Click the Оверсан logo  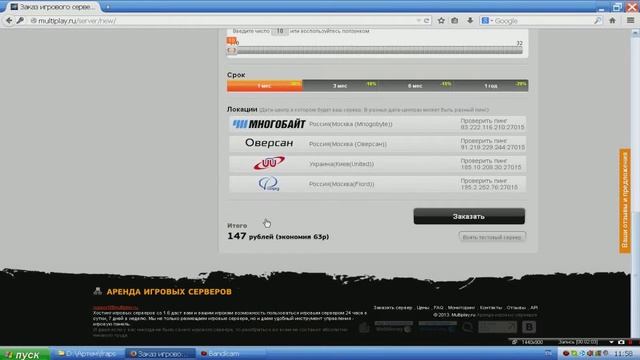point(269,143)
